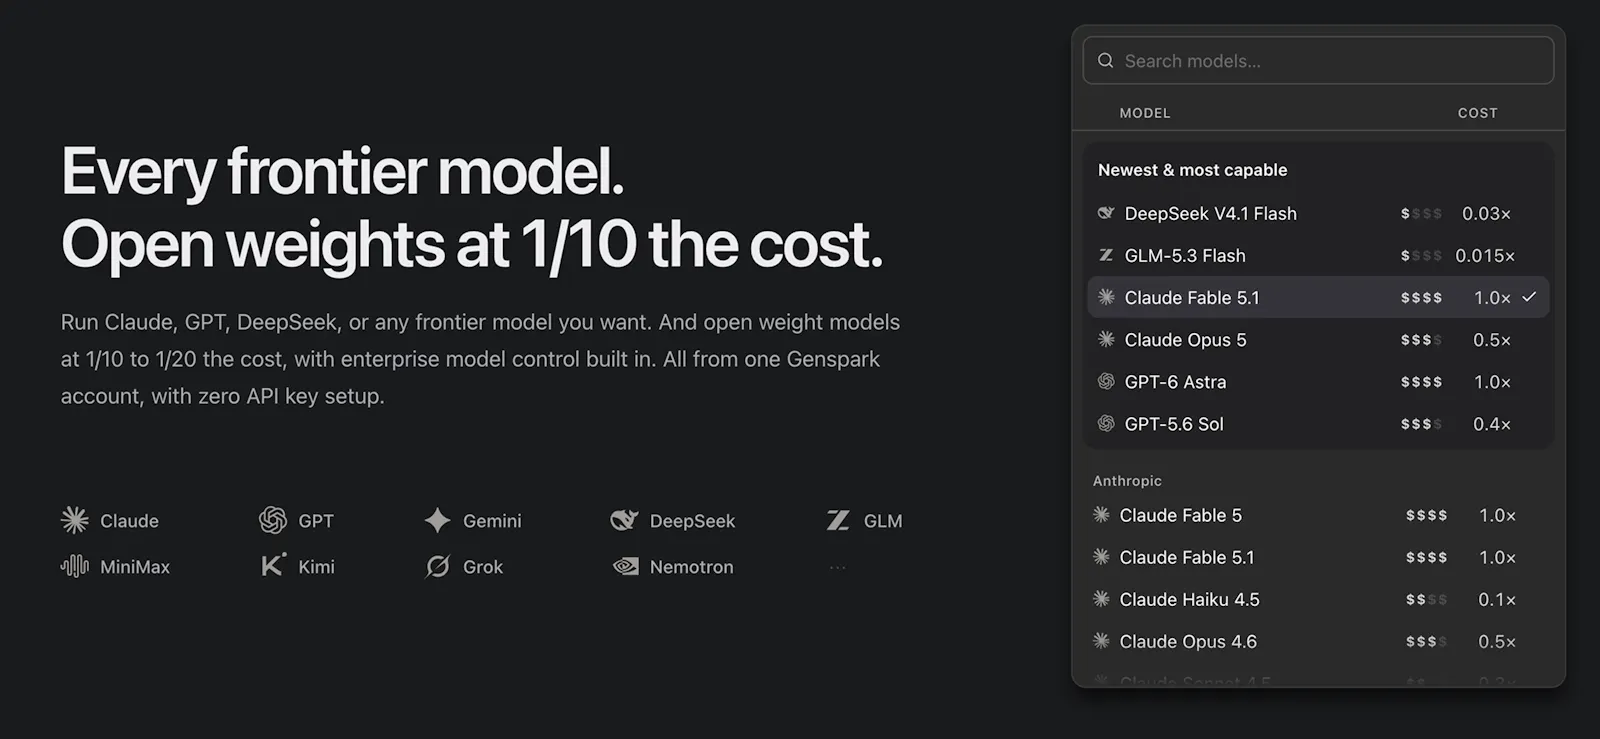This screenshot has width=1600, height=739.
Task: Click the GLM Z logo icon
Action: click(x=838, y=520)
